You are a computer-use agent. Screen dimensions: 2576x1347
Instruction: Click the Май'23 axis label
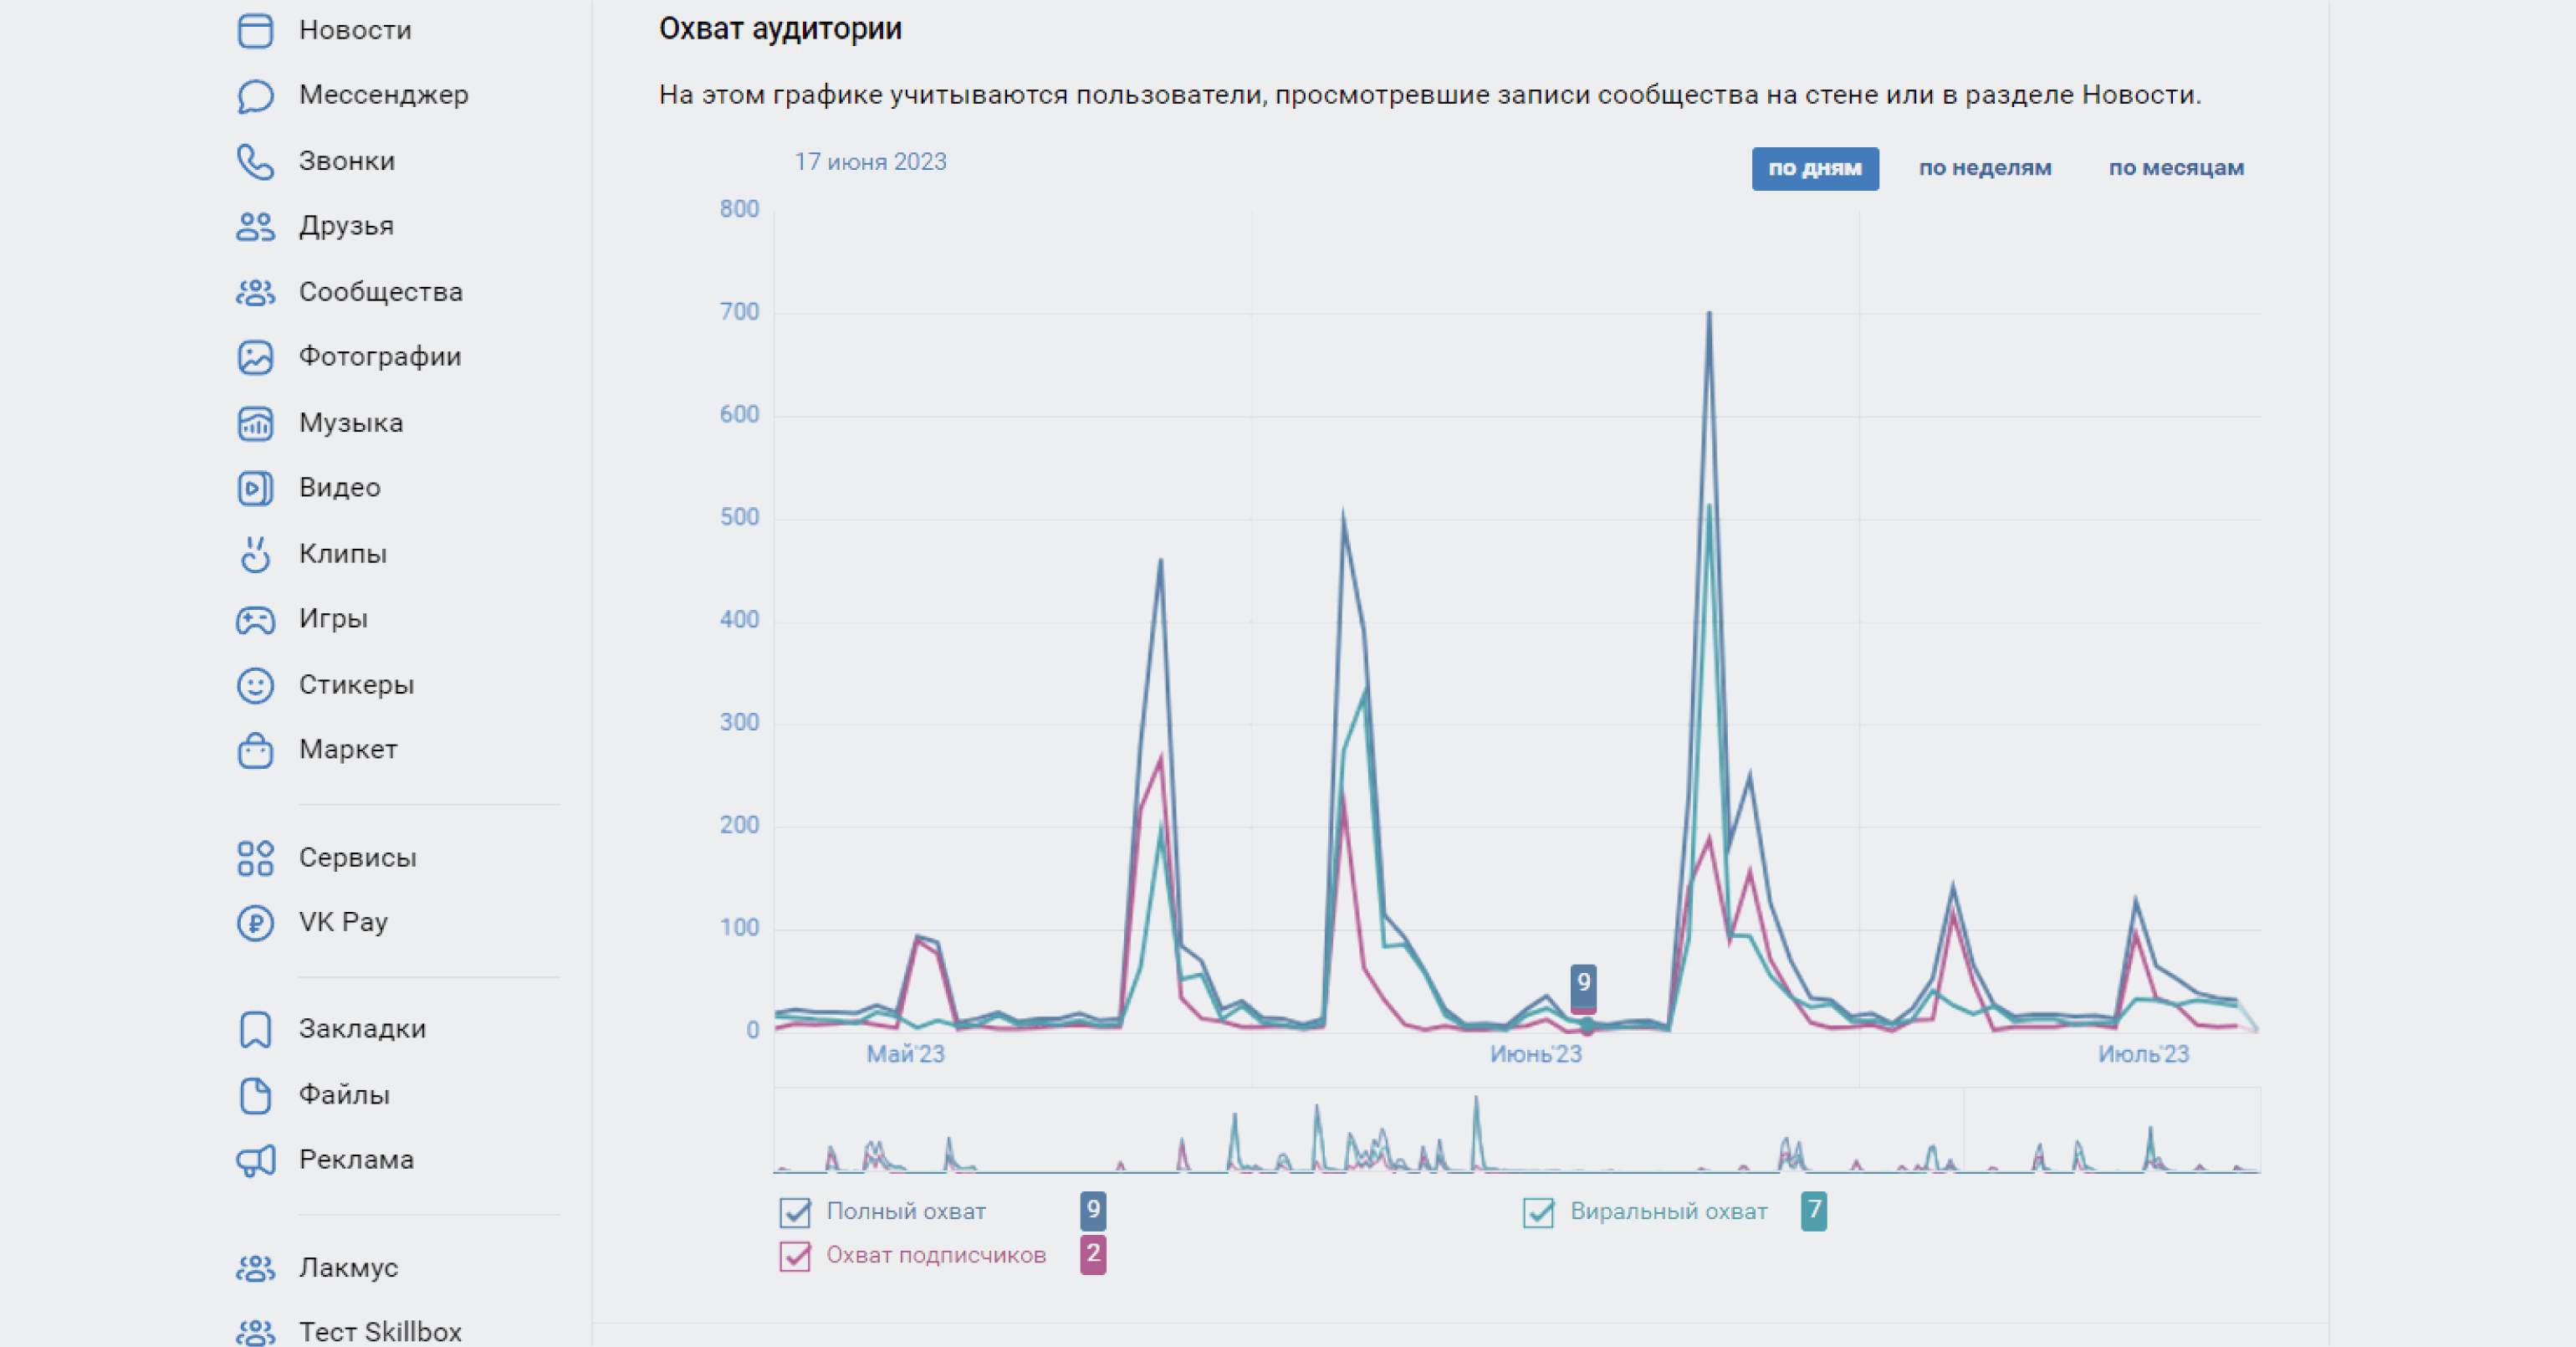(x=905, y=1055)
